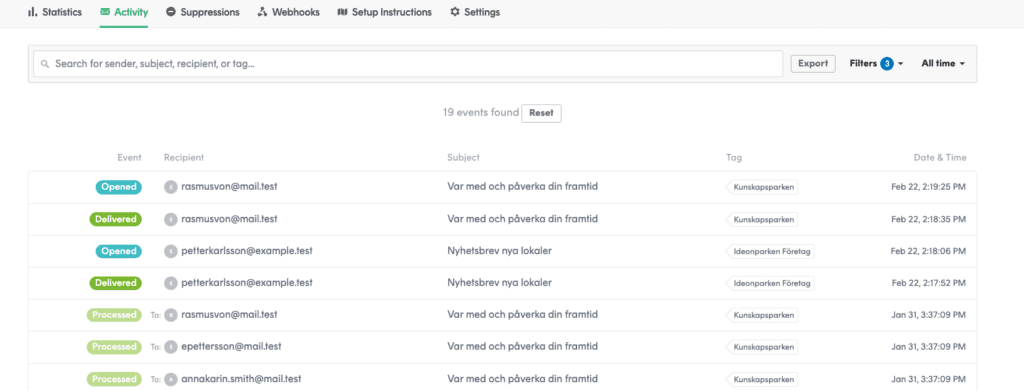The width and height of the screenshot is (1024, 391).
Task: Click Kunskapsparken tag in epettersson row
Action: pyautogui.click(x=762, y=347)
